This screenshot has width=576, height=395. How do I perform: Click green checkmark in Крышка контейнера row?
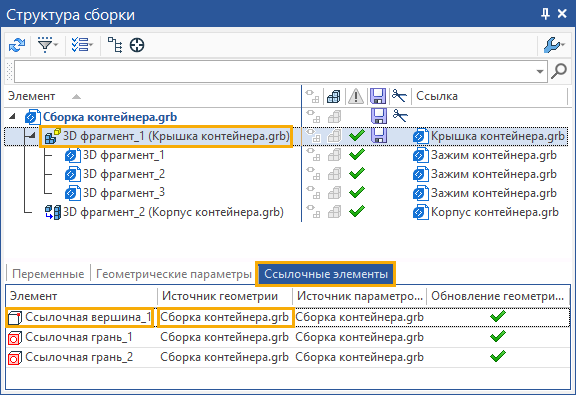(357, 136)
